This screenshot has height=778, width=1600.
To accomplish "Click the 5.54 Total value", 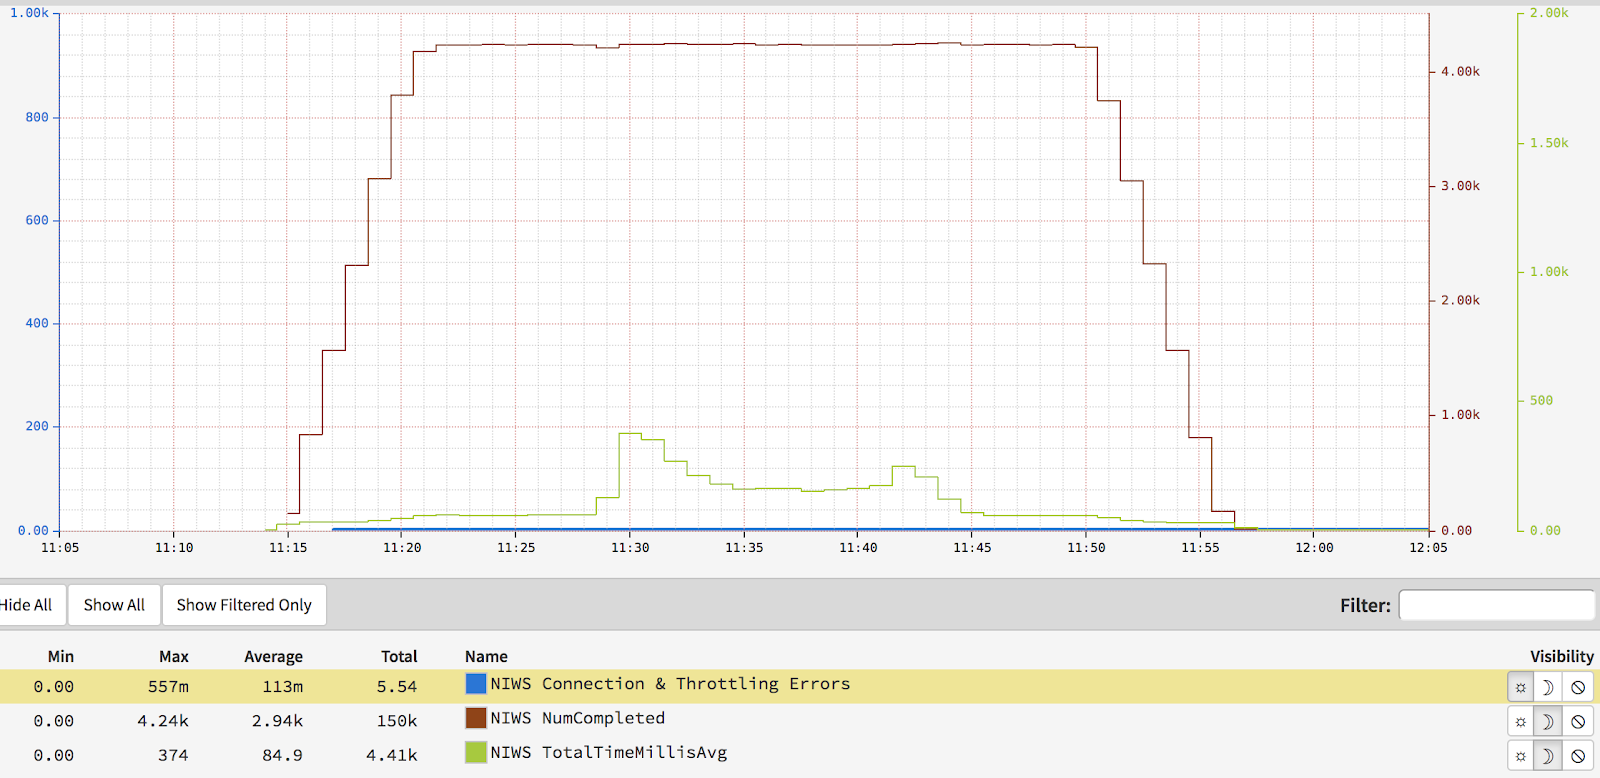I will tap(397, 687).
